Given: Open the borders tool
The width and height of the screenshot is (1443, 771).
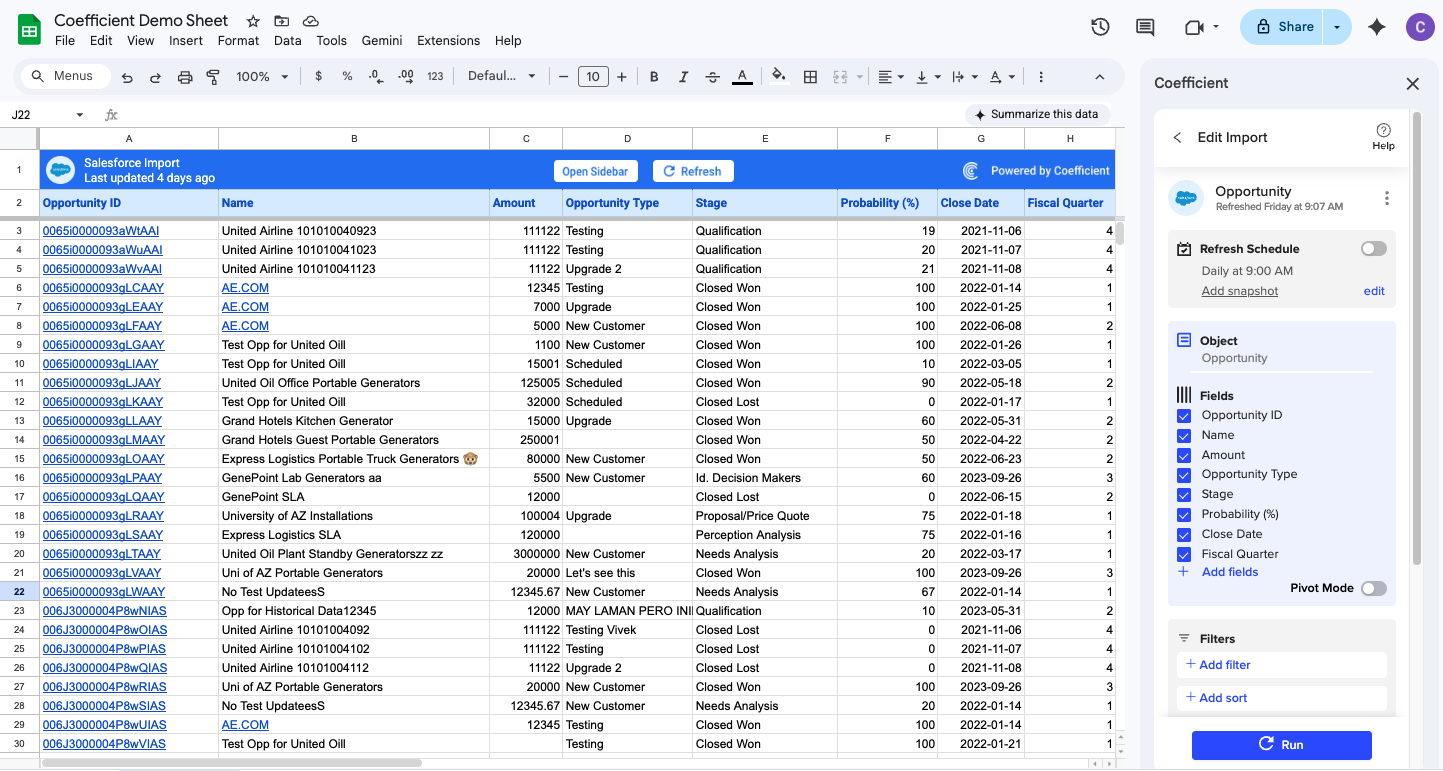Looking at the screenshot, I should (809, 76).
